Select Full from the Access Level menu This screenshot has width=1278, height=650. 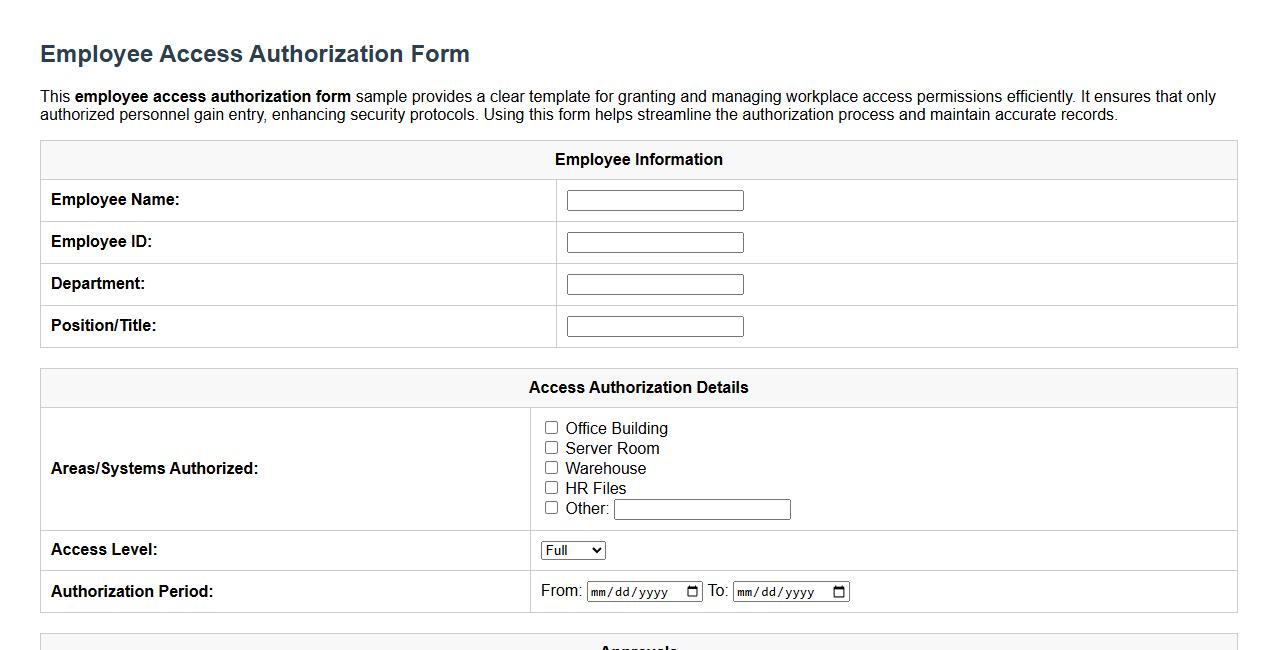572,549
